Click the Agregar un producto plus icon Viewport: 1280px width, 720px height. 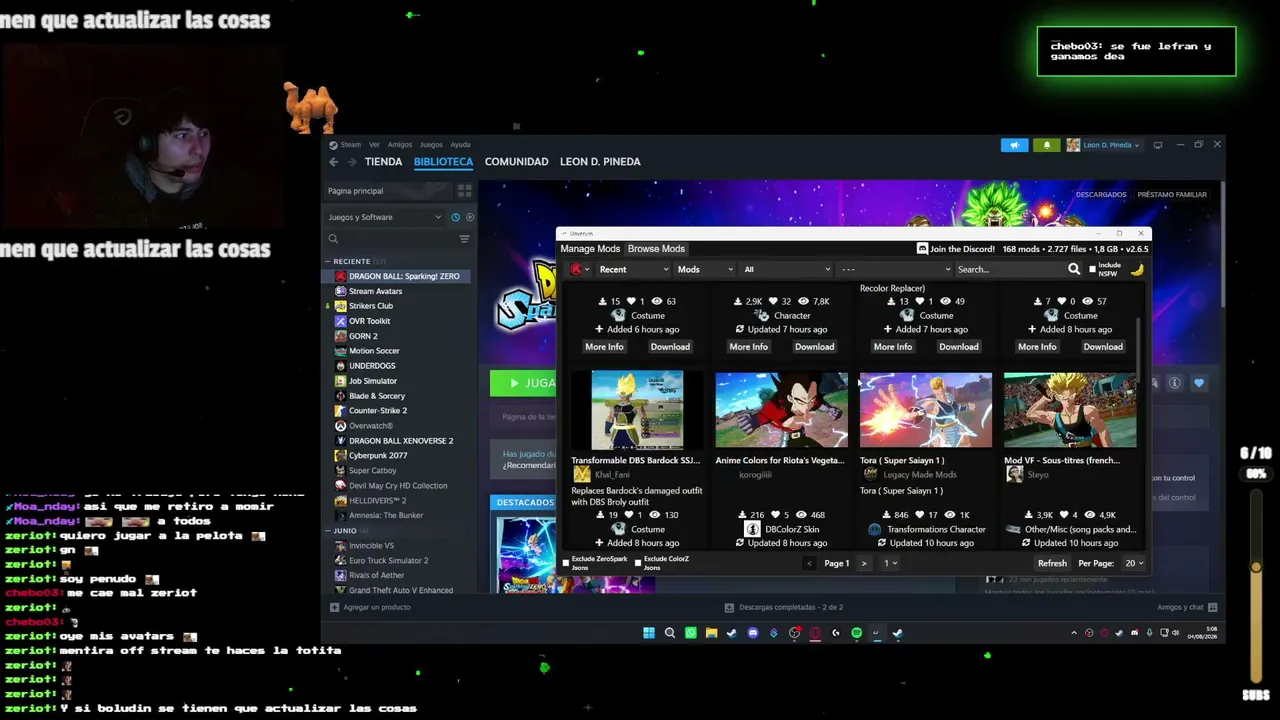tap(335, 607)
